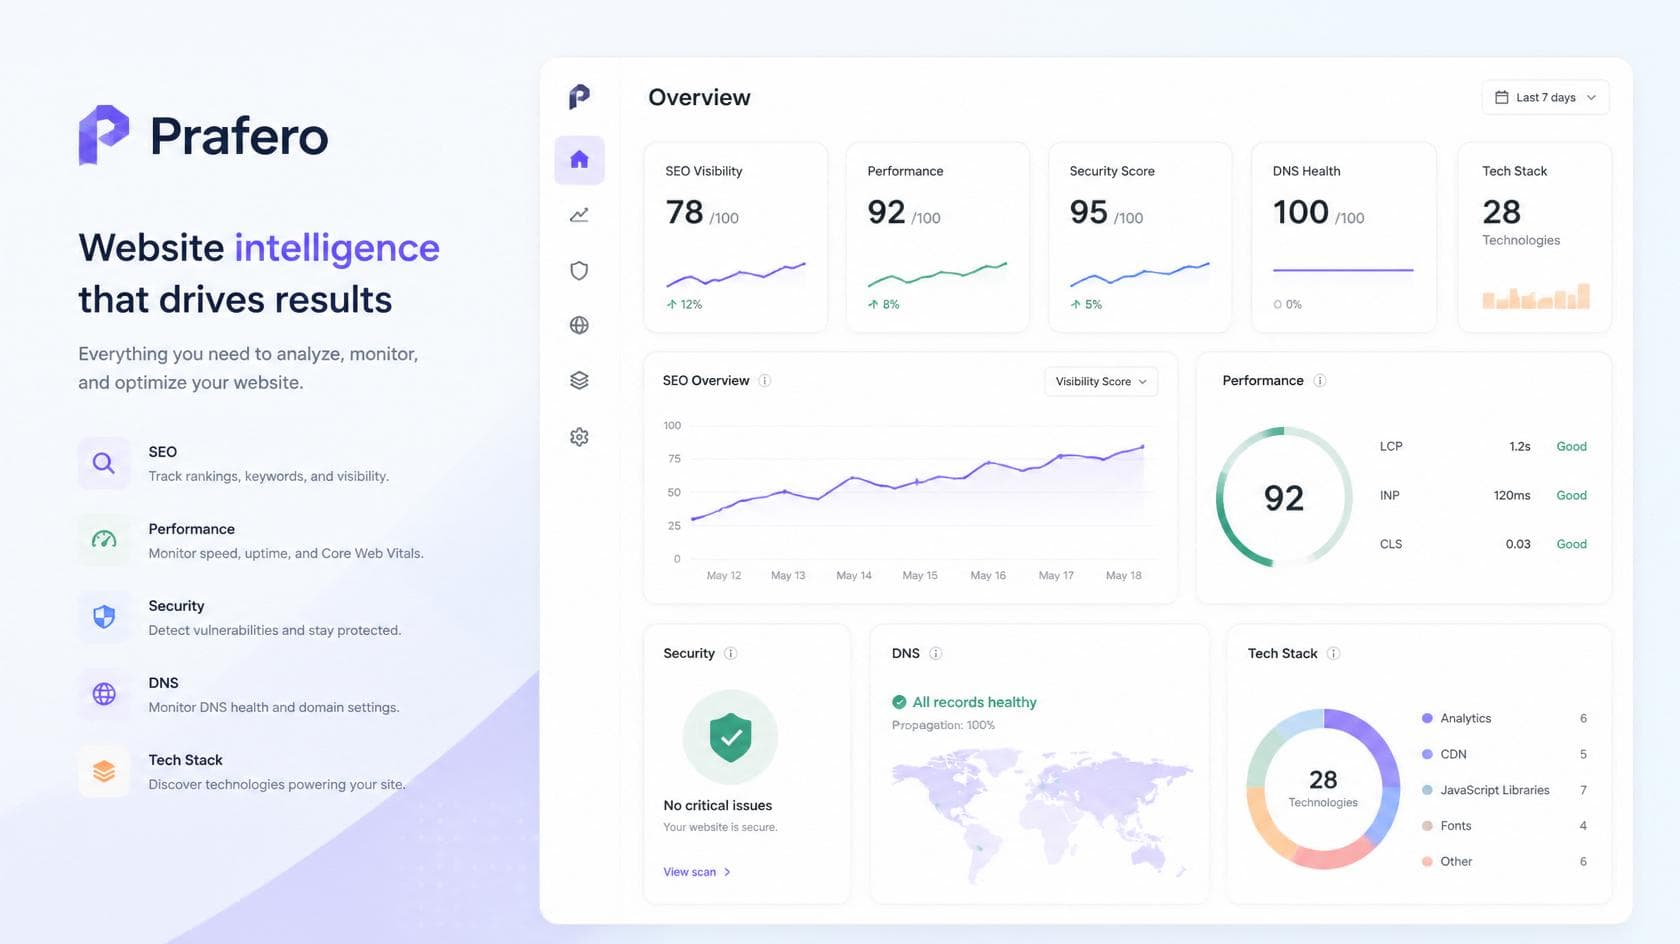Click the Analytics legend color dot
Image resolution: width=1680 pixels, height=944 pixels.
[x=1427, y=718]
